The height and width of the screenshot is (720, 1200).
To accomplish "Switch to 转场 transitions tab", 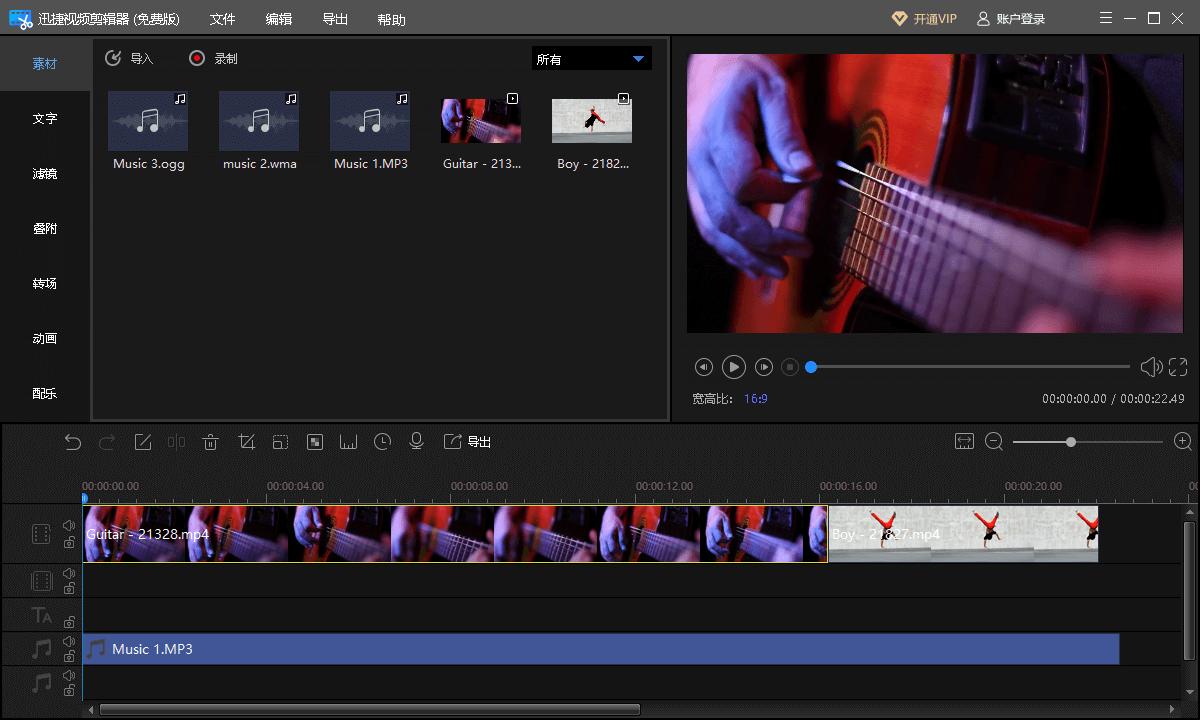I will coord(45,284).
